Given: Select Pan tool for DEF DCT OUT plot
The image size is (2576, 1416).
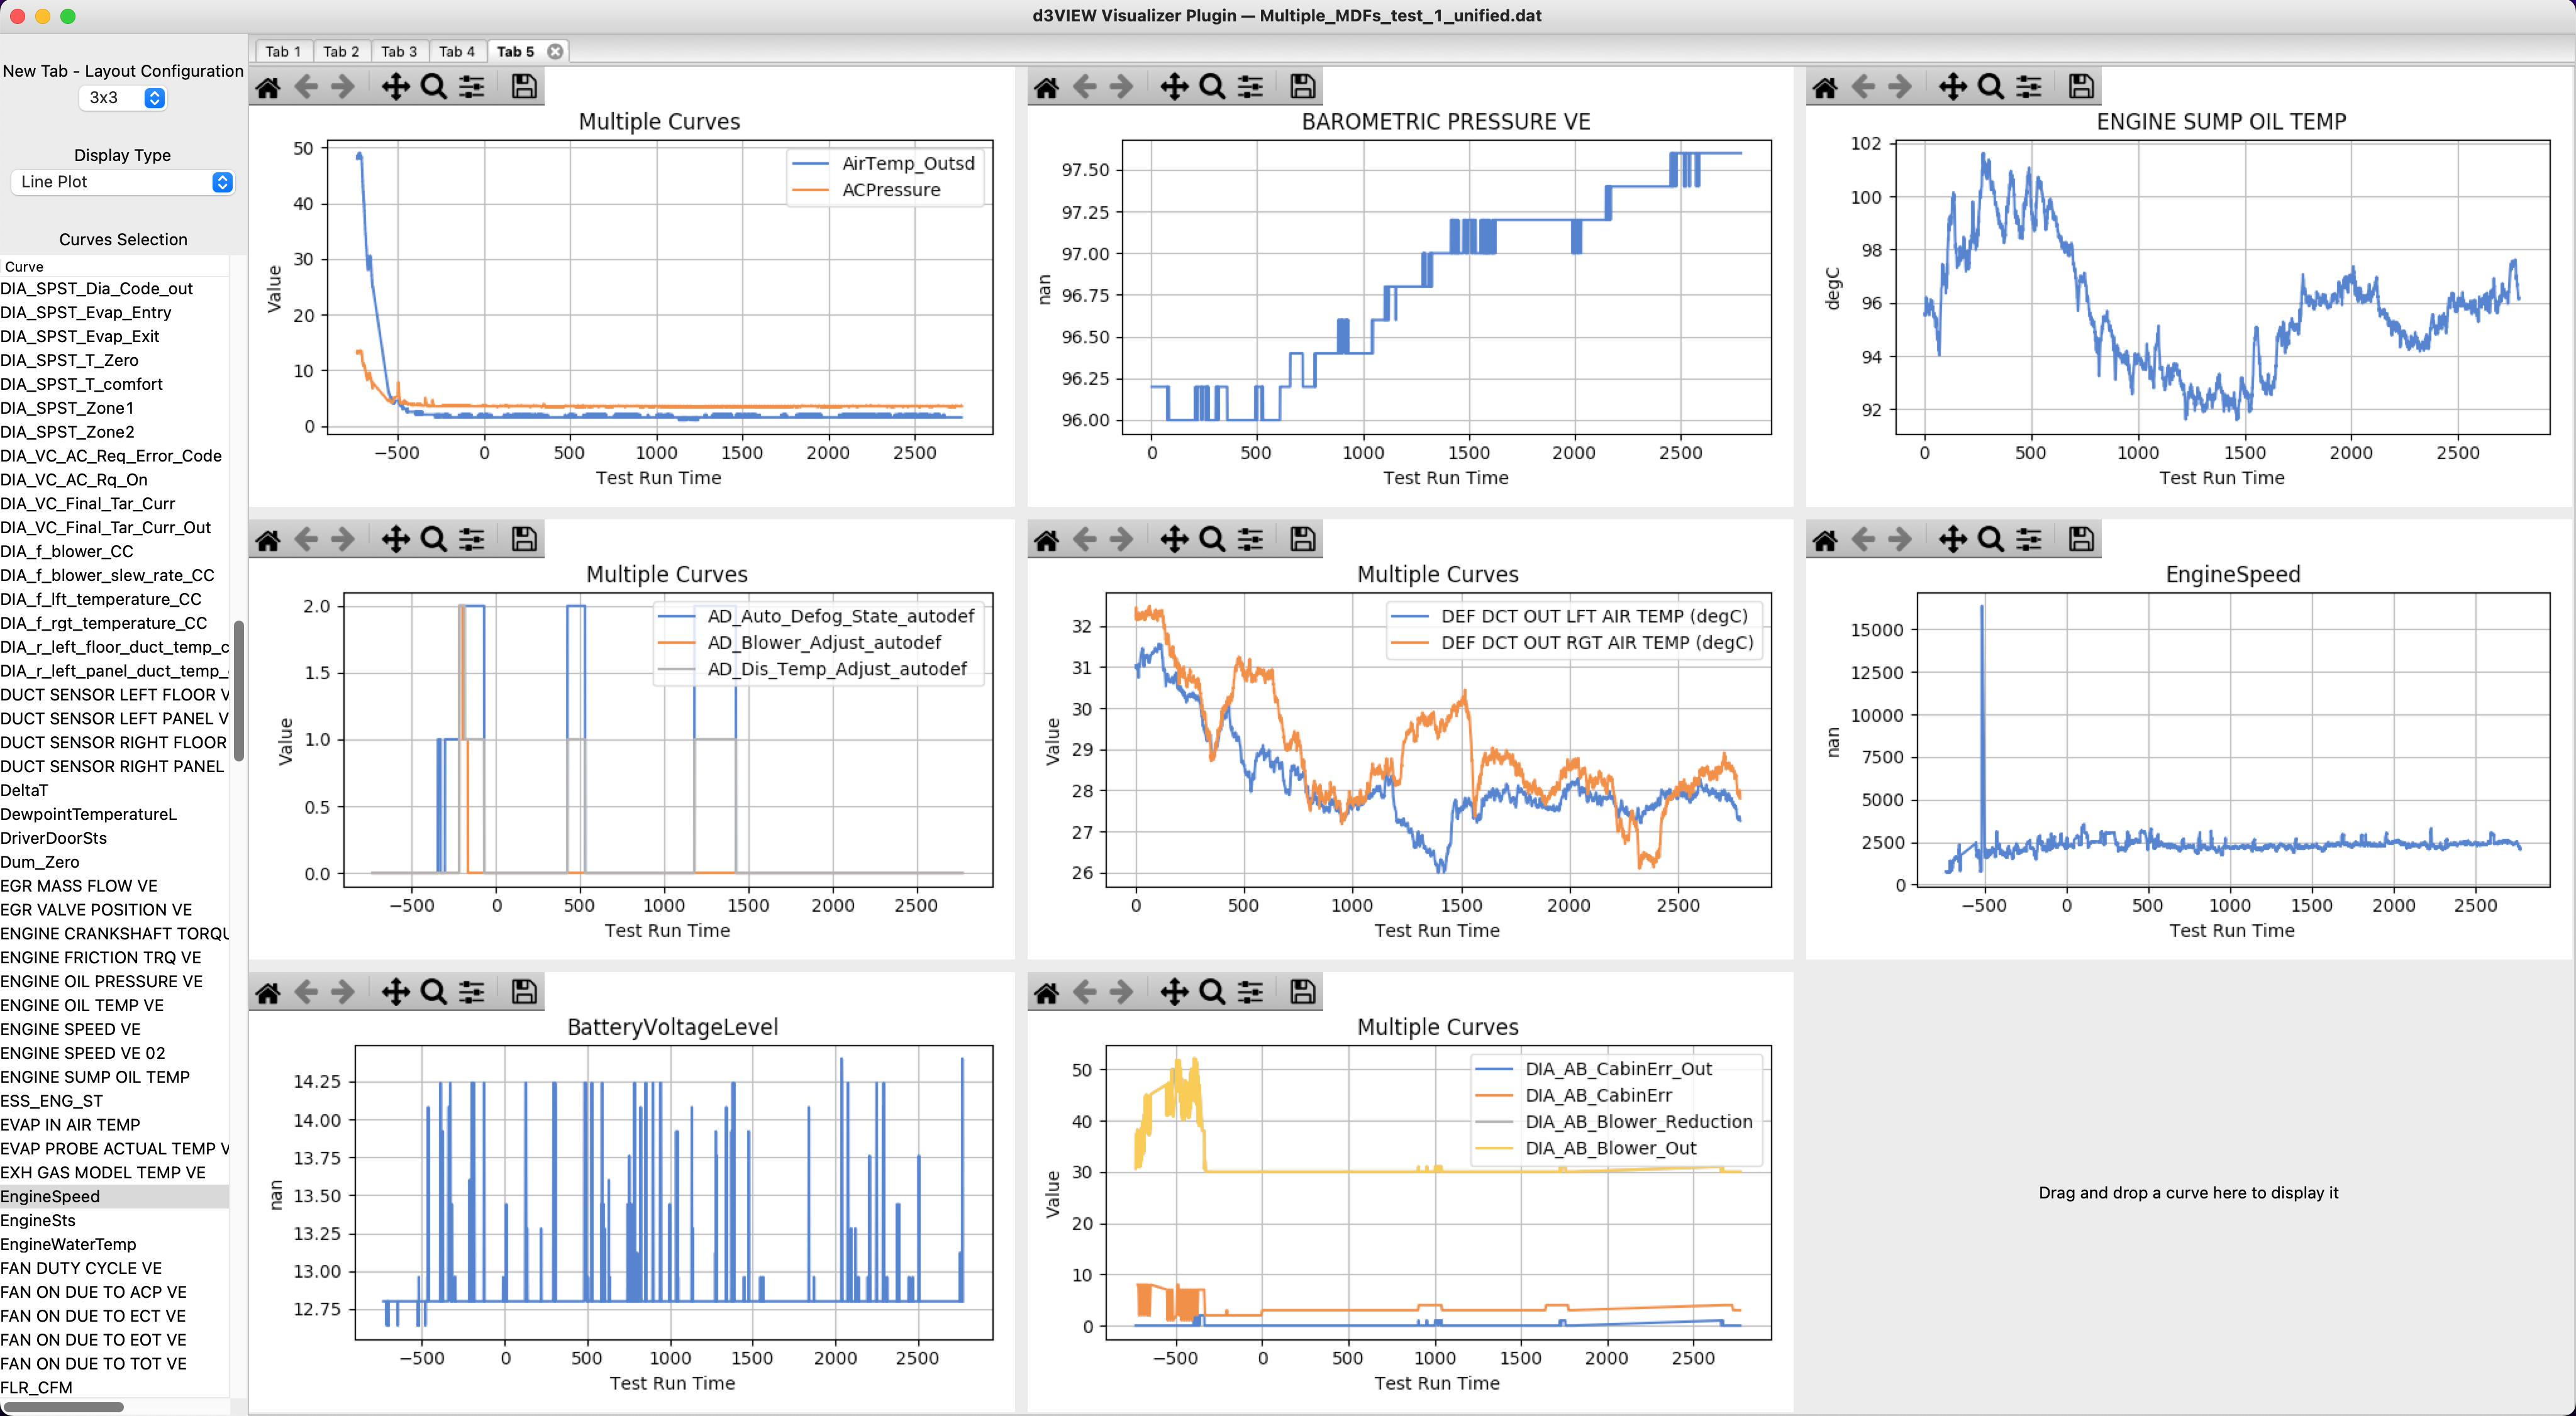Looking at the screenshot, I should pyautogui.click(x=1174, y=540).
